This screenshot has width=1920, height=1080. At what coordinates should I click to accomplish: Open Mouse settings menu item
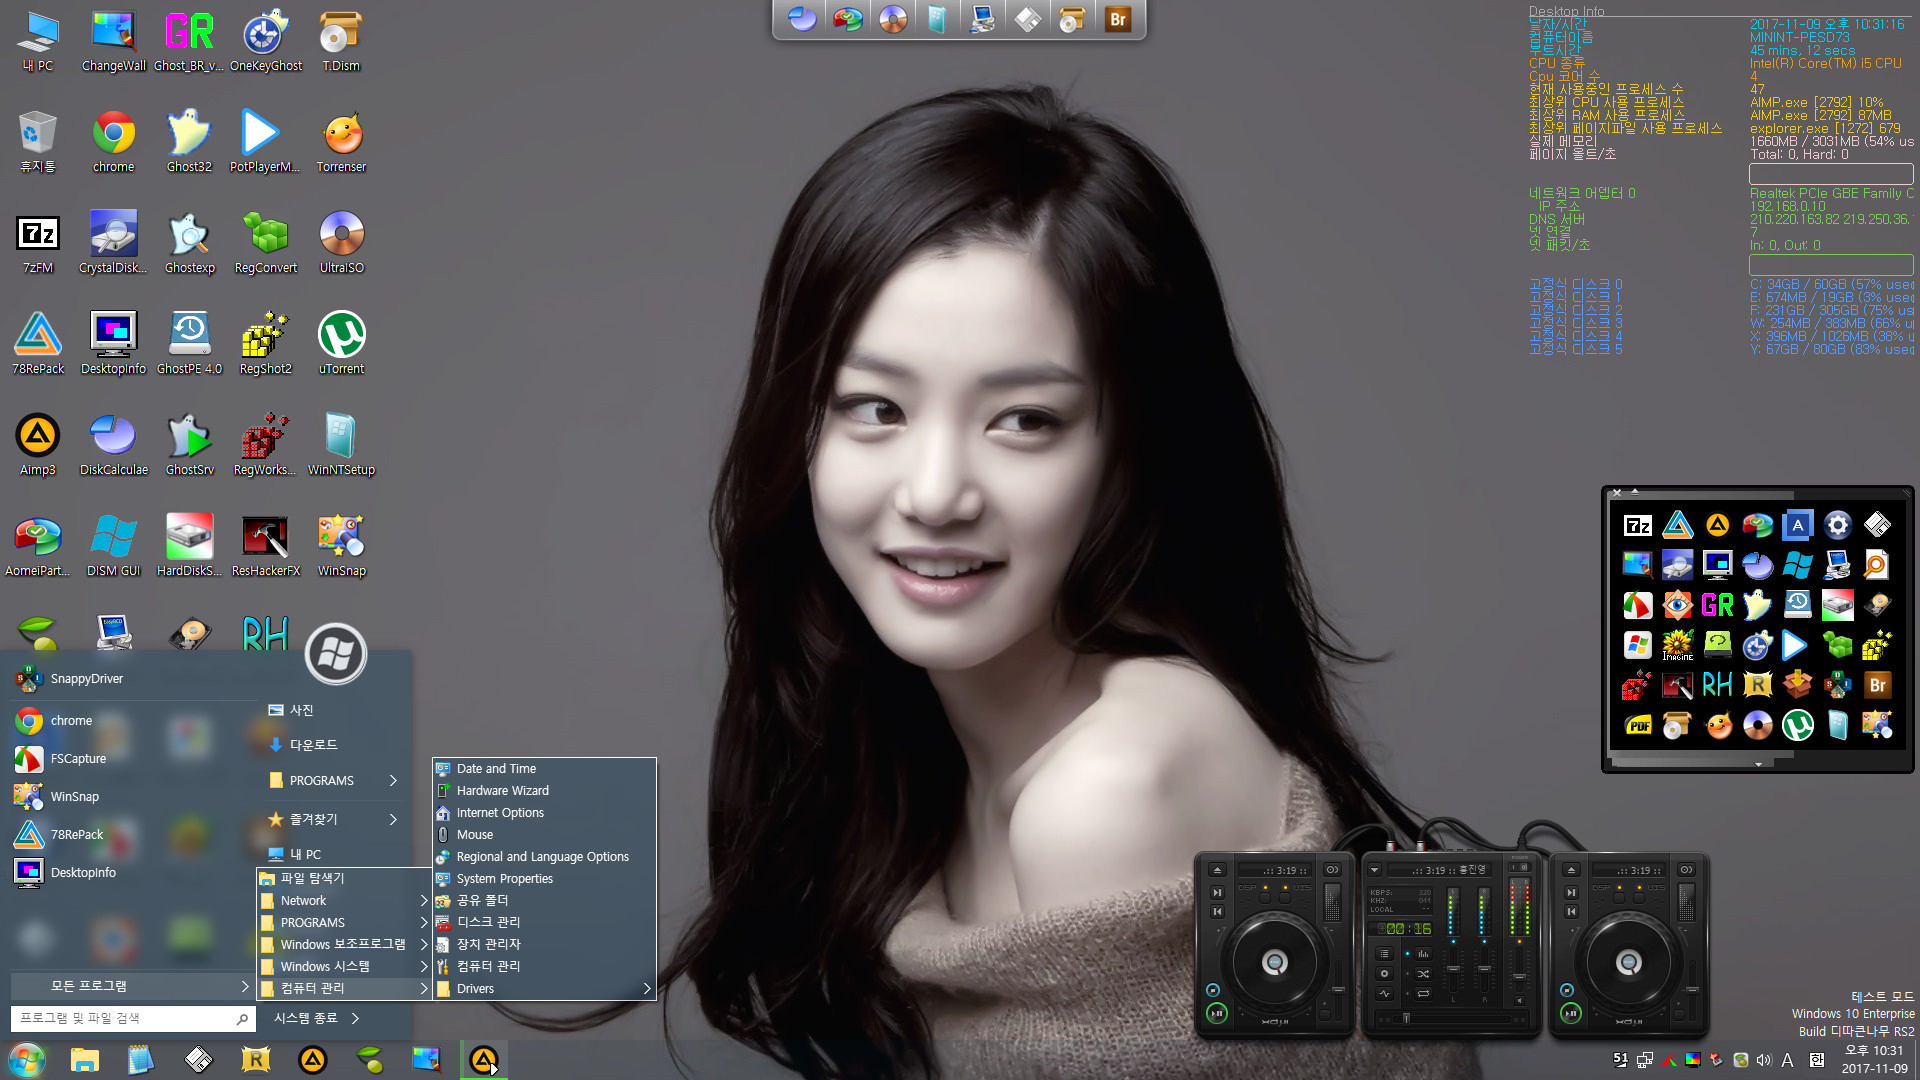click(x=544, y=835)
